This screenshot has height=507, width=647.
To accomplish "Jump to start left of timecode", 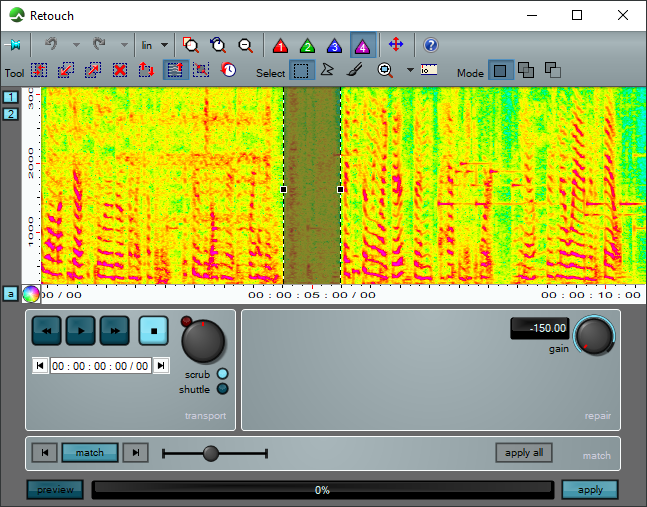I will 40,366.
